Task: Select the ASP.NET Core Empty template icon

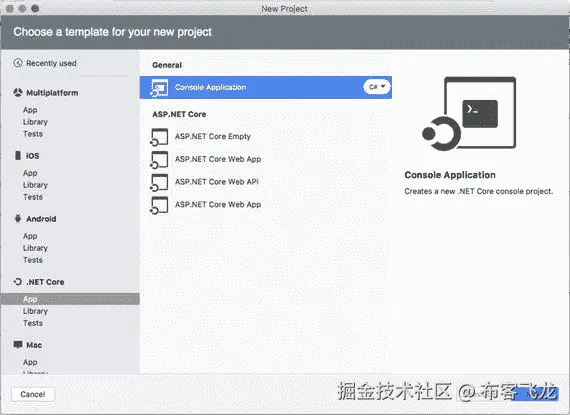Action: tap(159, 137)
